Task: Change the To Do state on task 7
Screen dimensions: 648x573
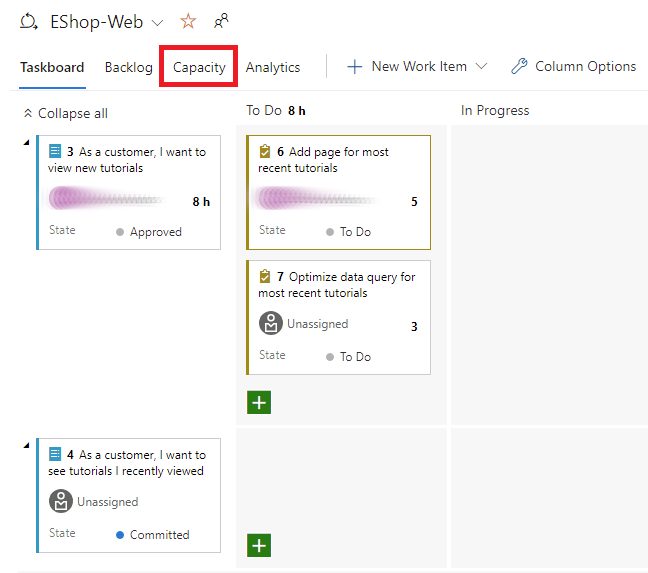Action: pyautogui.click(x=354, y=357)
